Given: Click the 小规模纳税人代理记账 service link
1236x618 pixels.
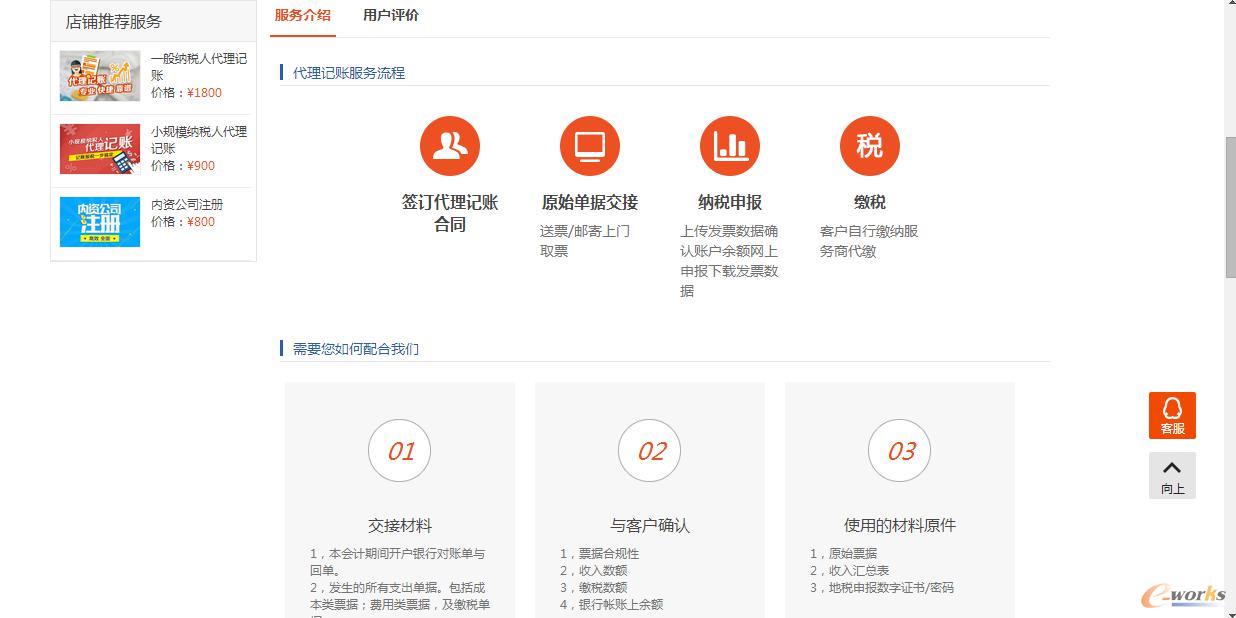Looking at the screenshot, I should tap(197, 140).
